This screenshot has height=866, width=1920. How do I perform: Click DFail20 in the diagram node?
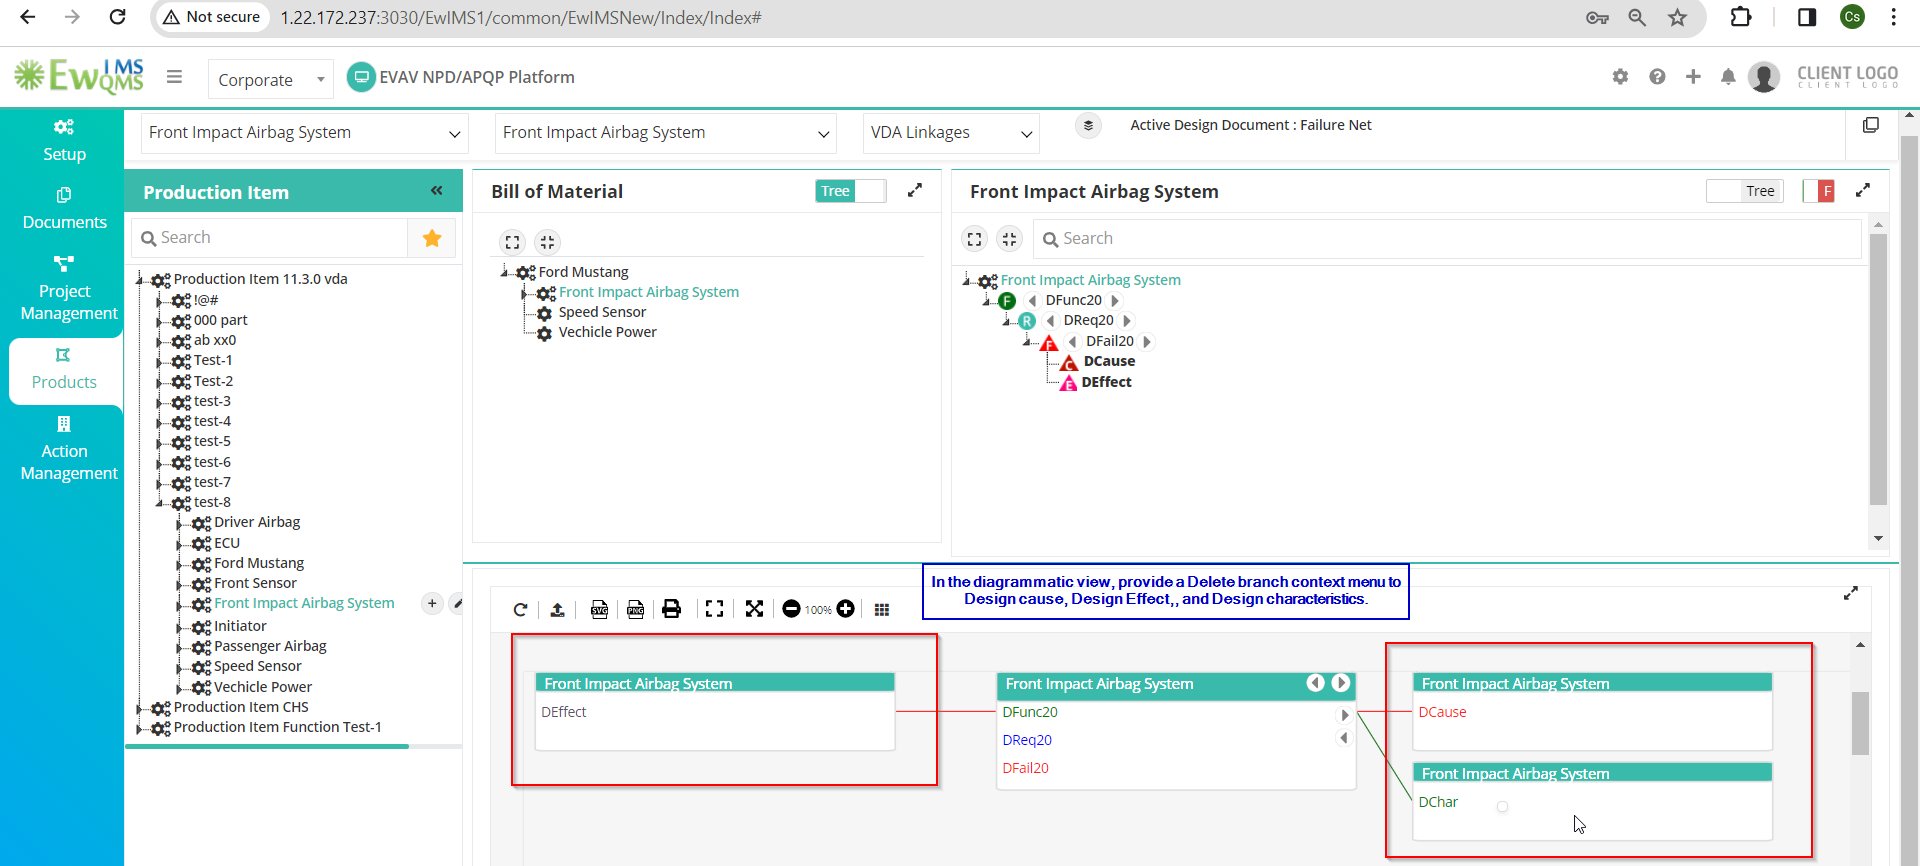tap(1025, 768)
